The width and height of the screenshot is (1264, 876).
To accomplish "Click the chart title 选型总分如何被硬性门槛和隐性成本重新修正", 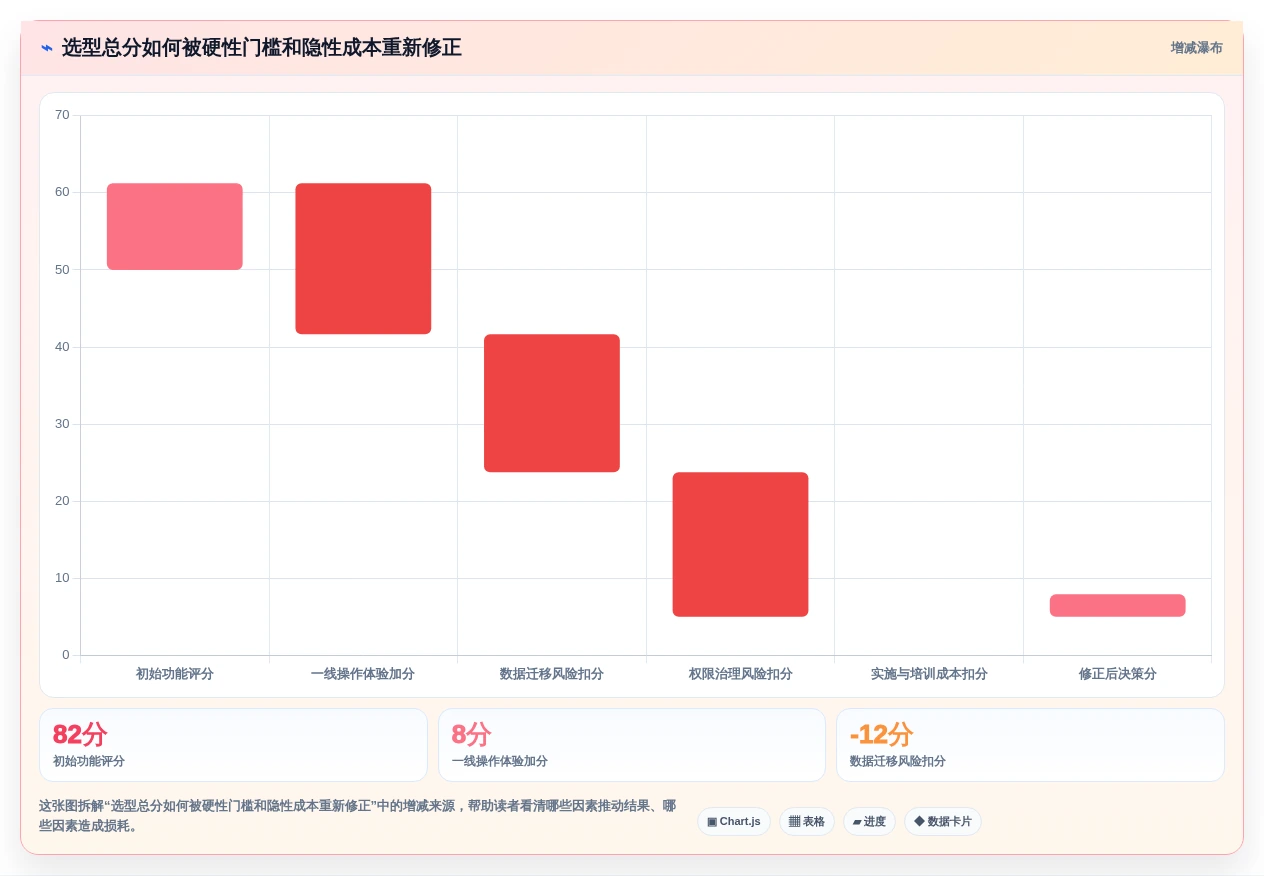I will [262, 48].
